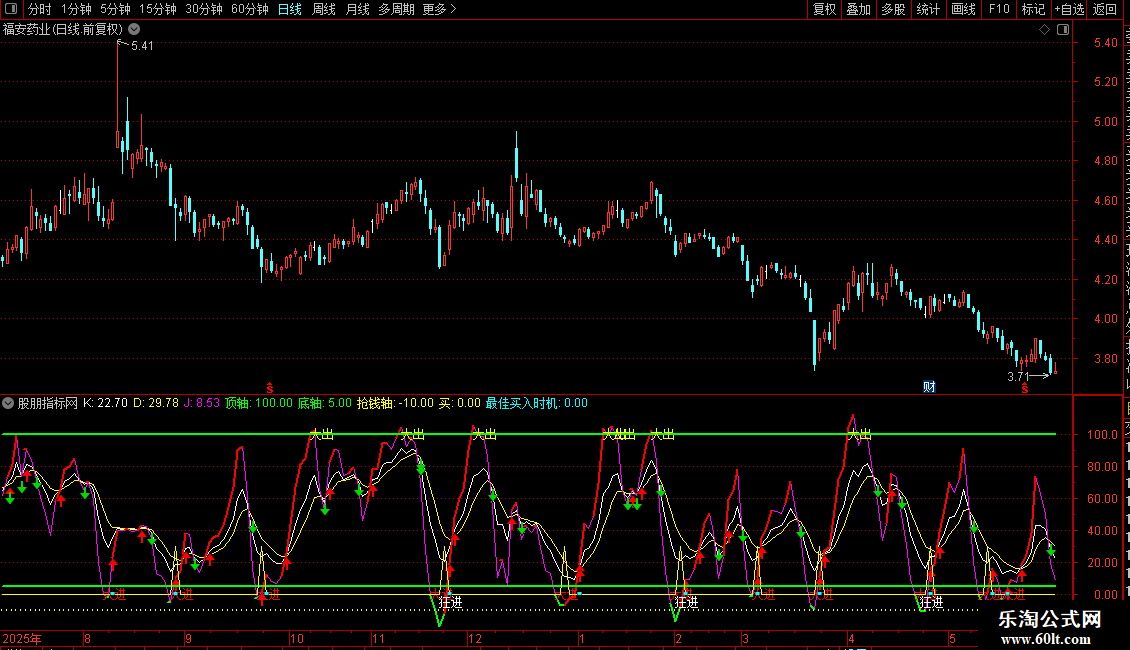Toggle the right sidebar panel icon
This screenshot has width=1130, height=650.
[x=1063, y=30]
